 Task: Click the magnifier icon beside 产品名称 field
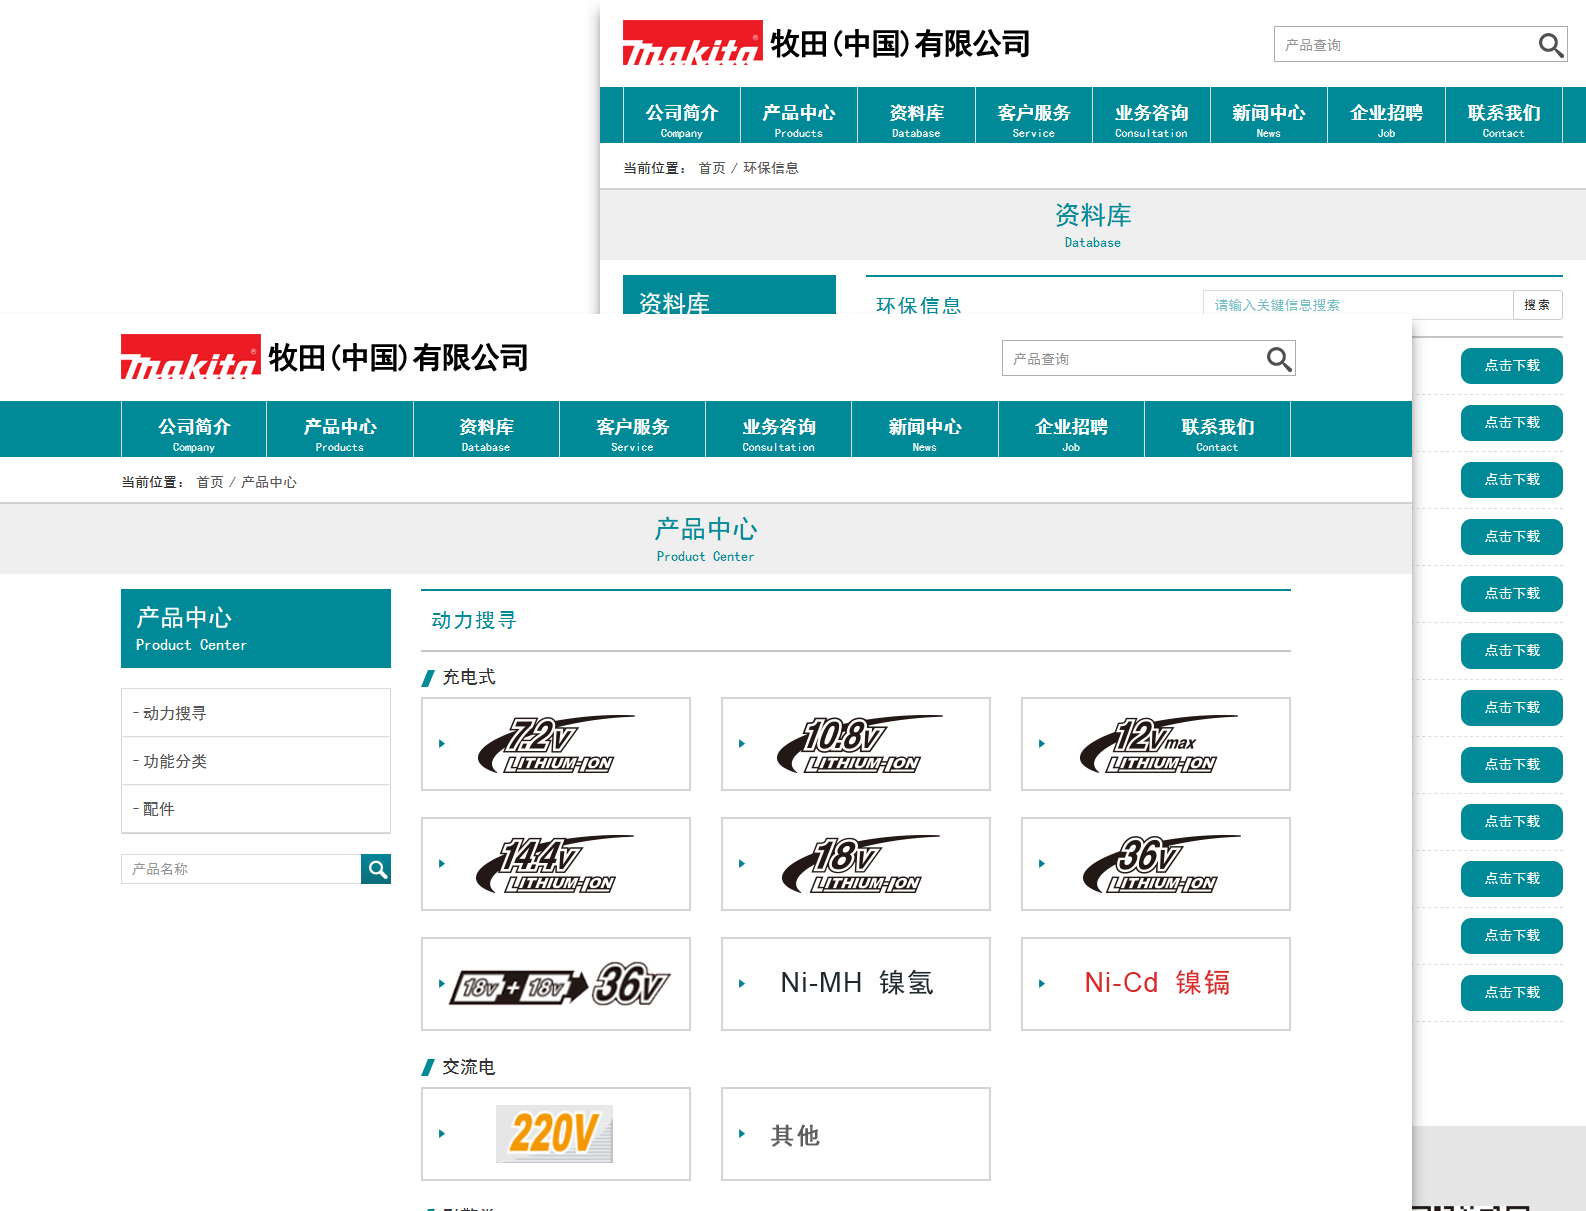coord(376,869)
